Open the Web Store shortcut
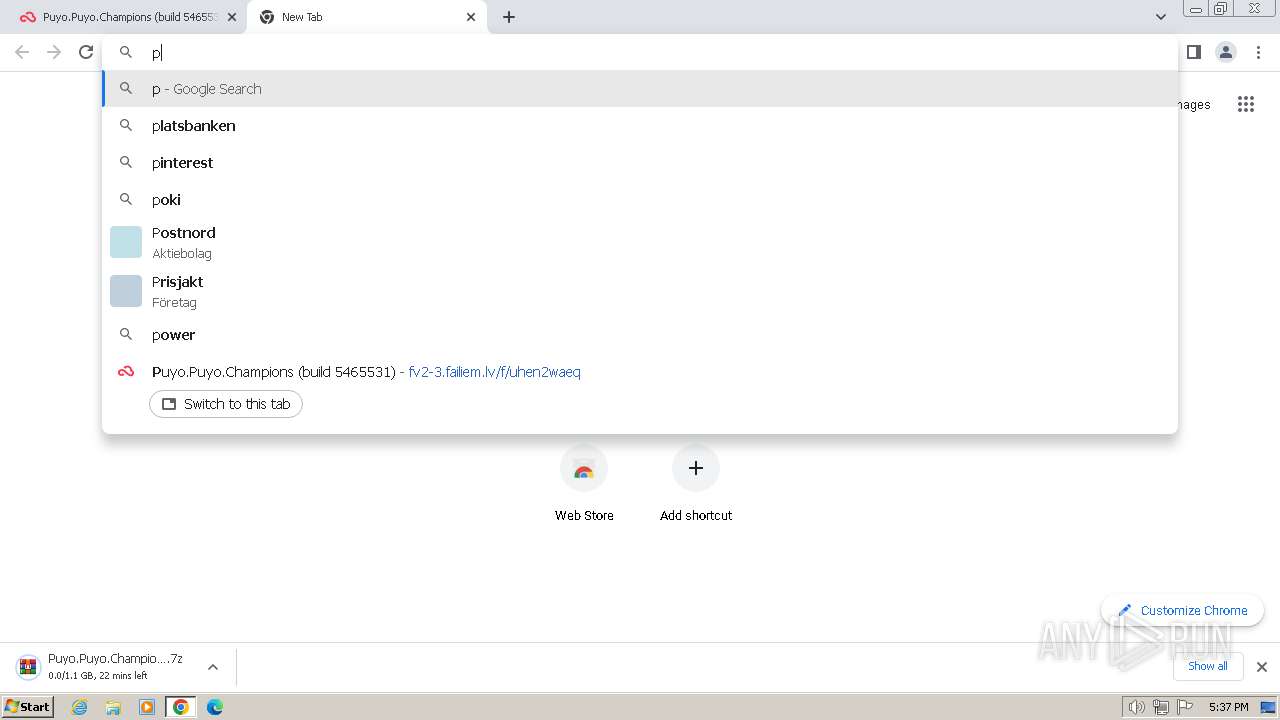The height and width of the screenshot is (720, 1280). click(584, 484)
